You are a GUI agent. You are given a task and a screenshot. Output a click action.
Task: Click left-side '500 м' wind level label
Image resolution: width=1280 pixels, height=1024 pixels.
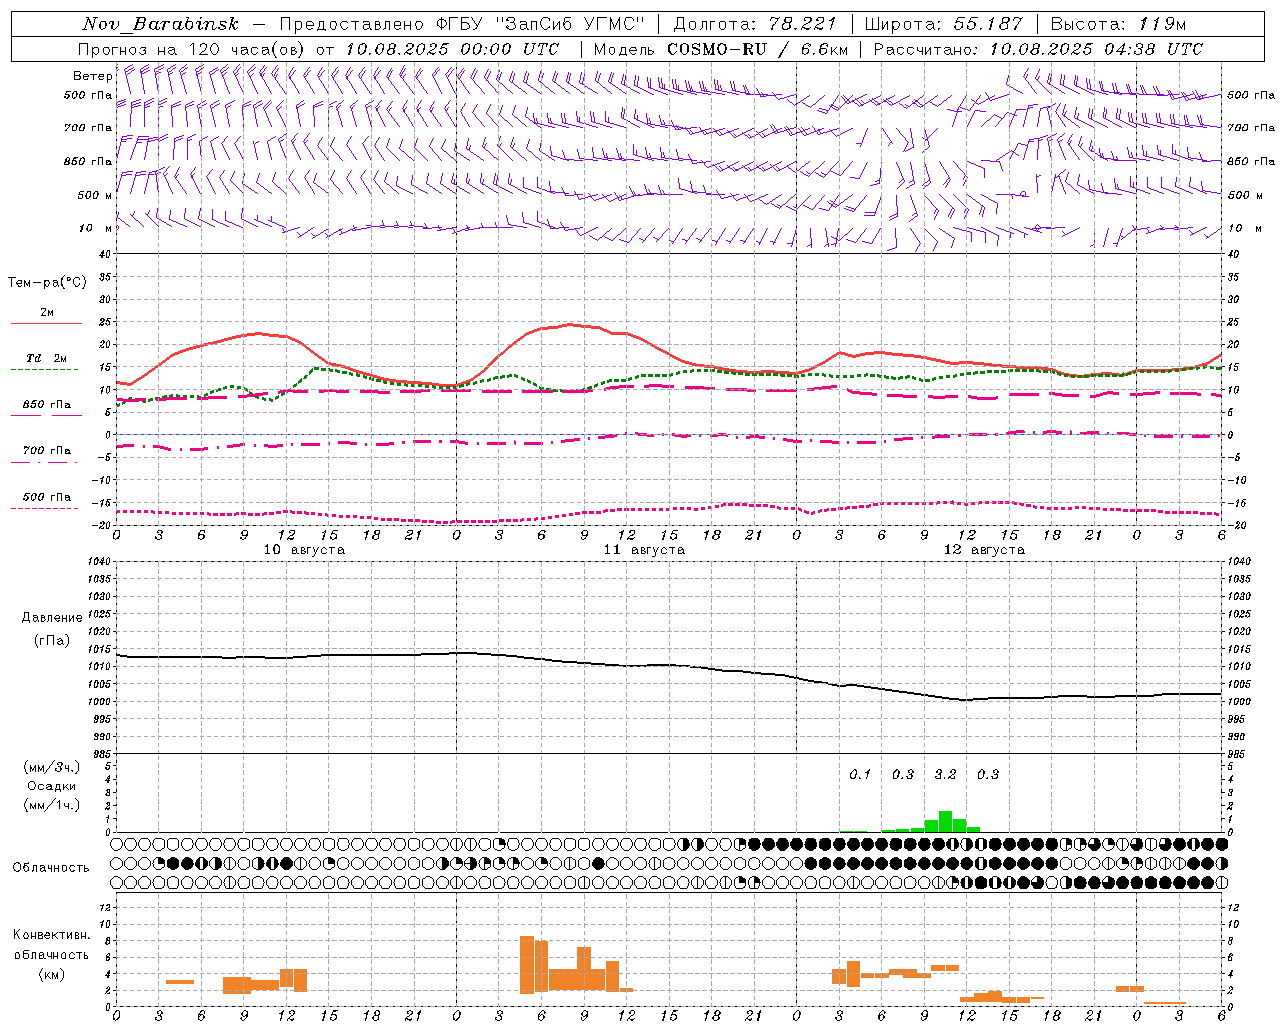[95, 195]
